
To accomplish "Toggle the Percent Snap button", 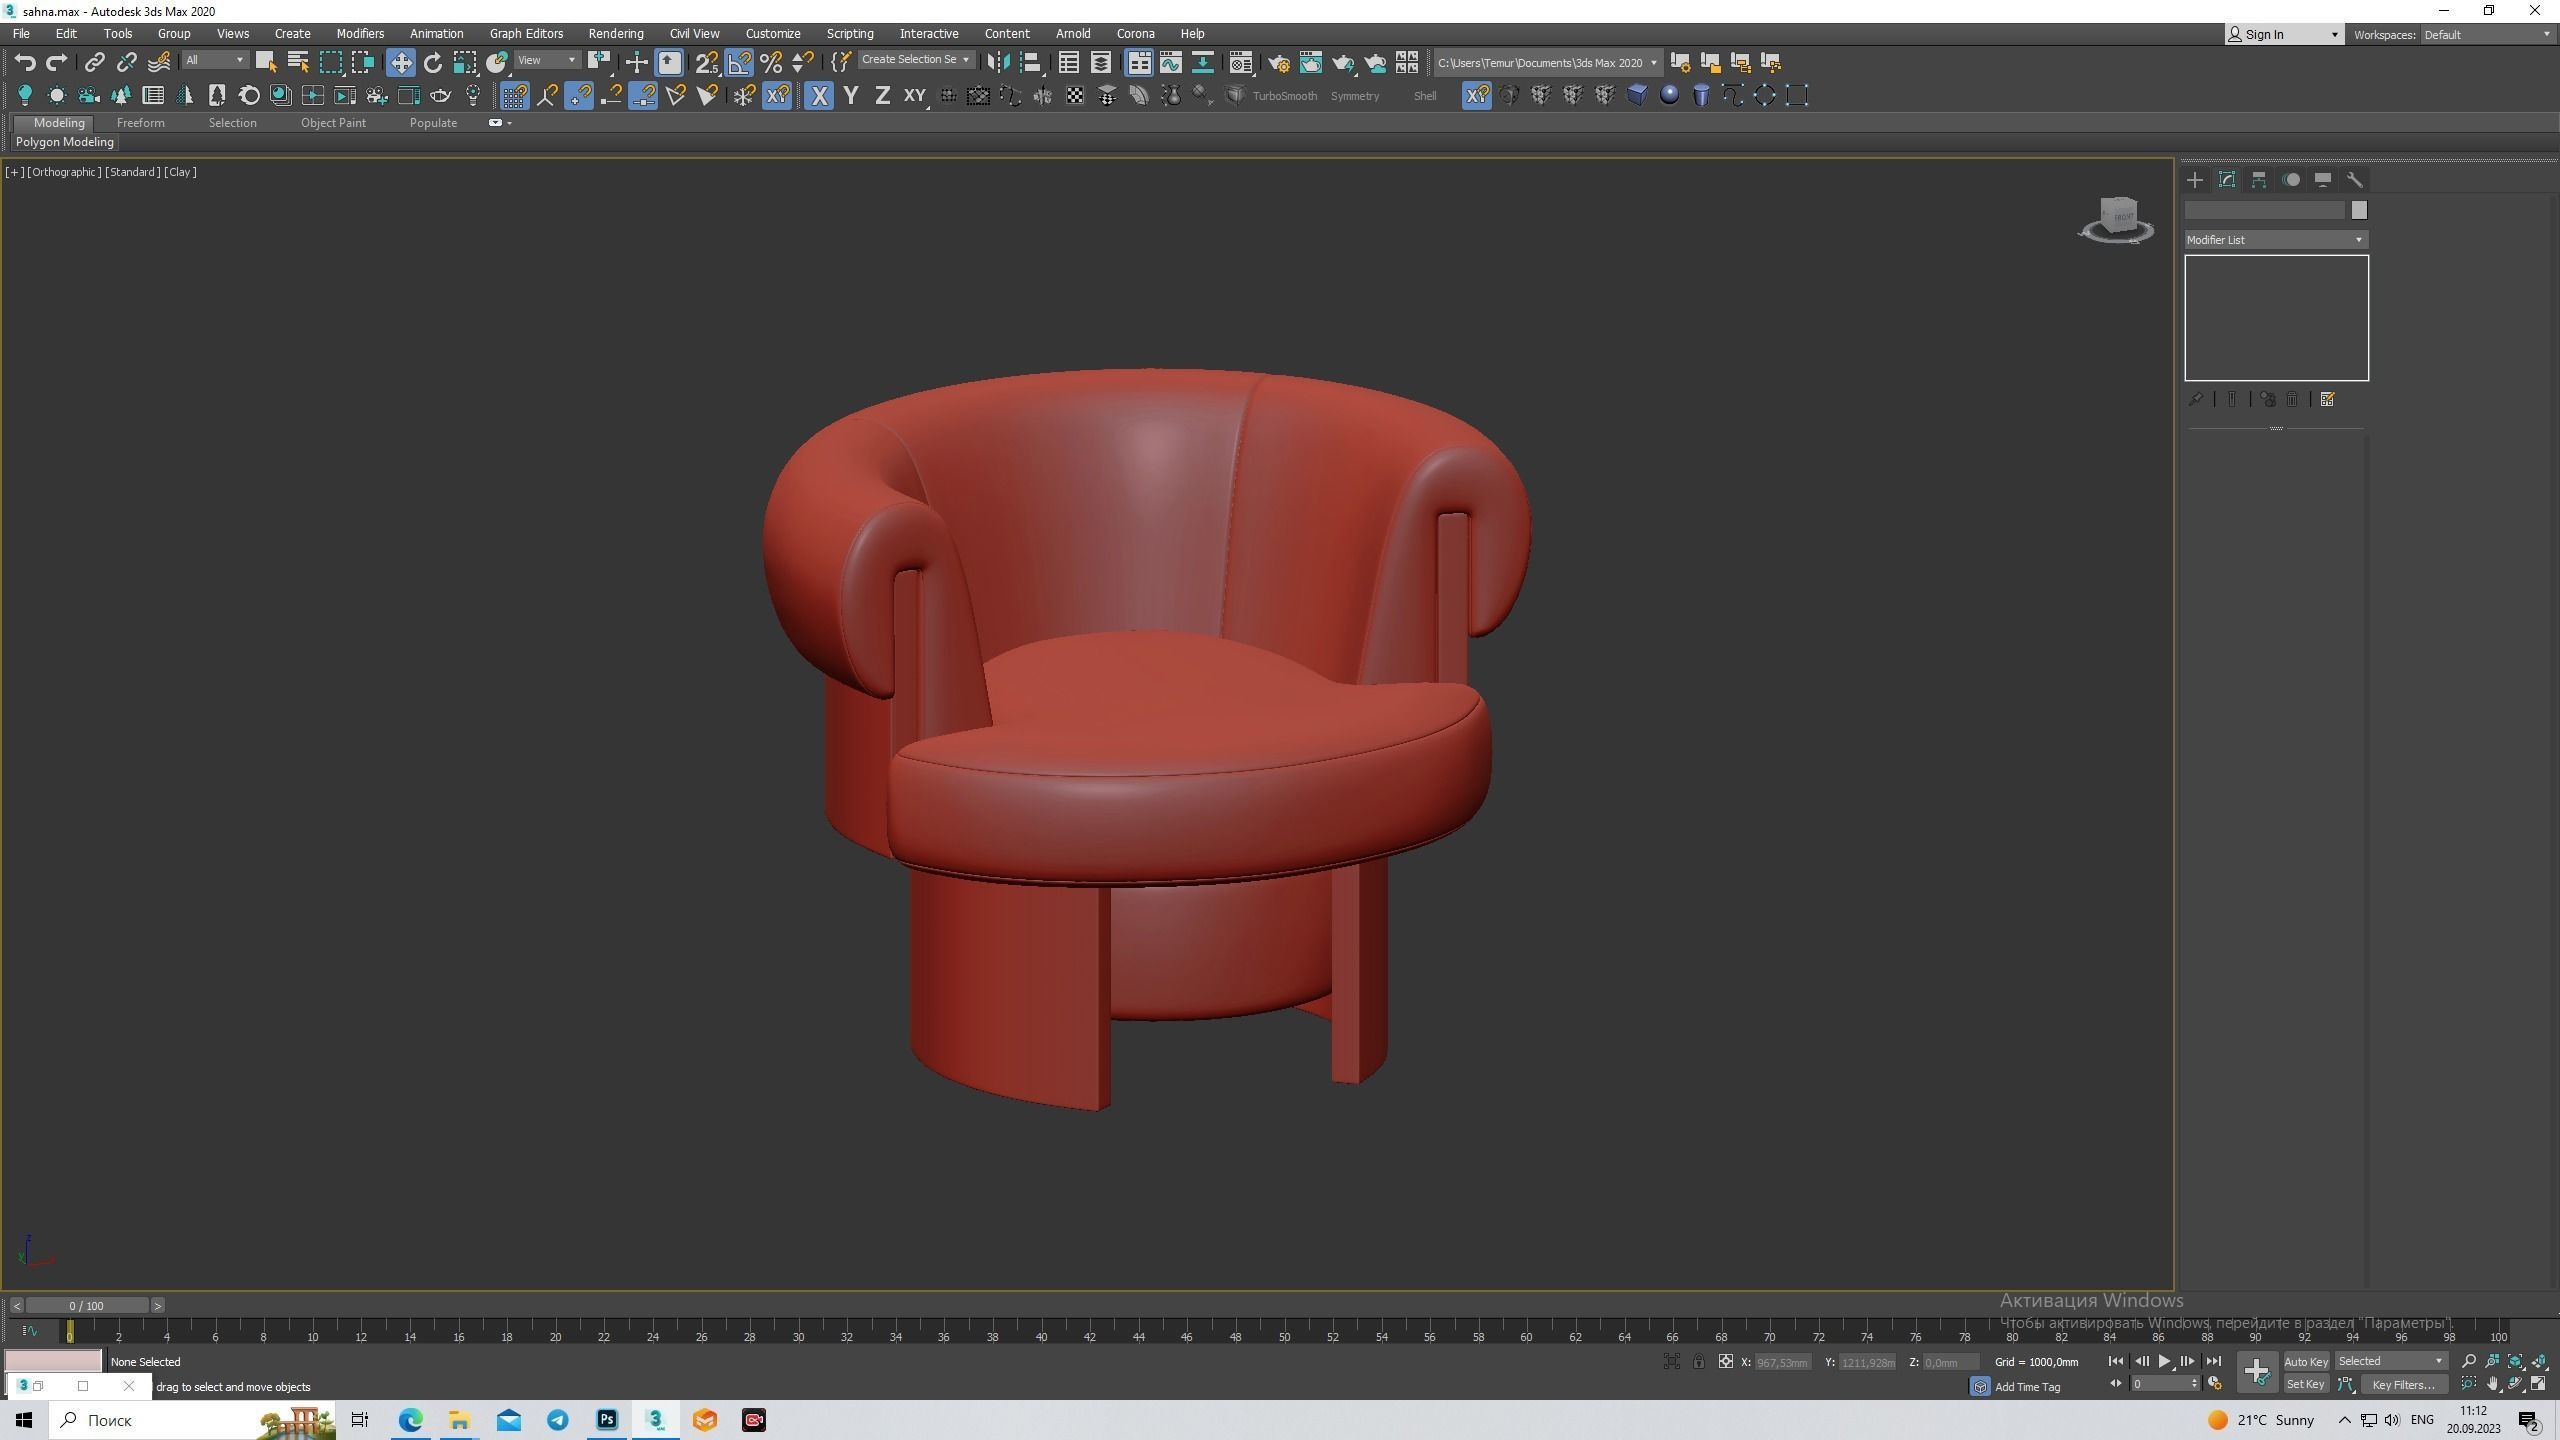I will point(771,63).
